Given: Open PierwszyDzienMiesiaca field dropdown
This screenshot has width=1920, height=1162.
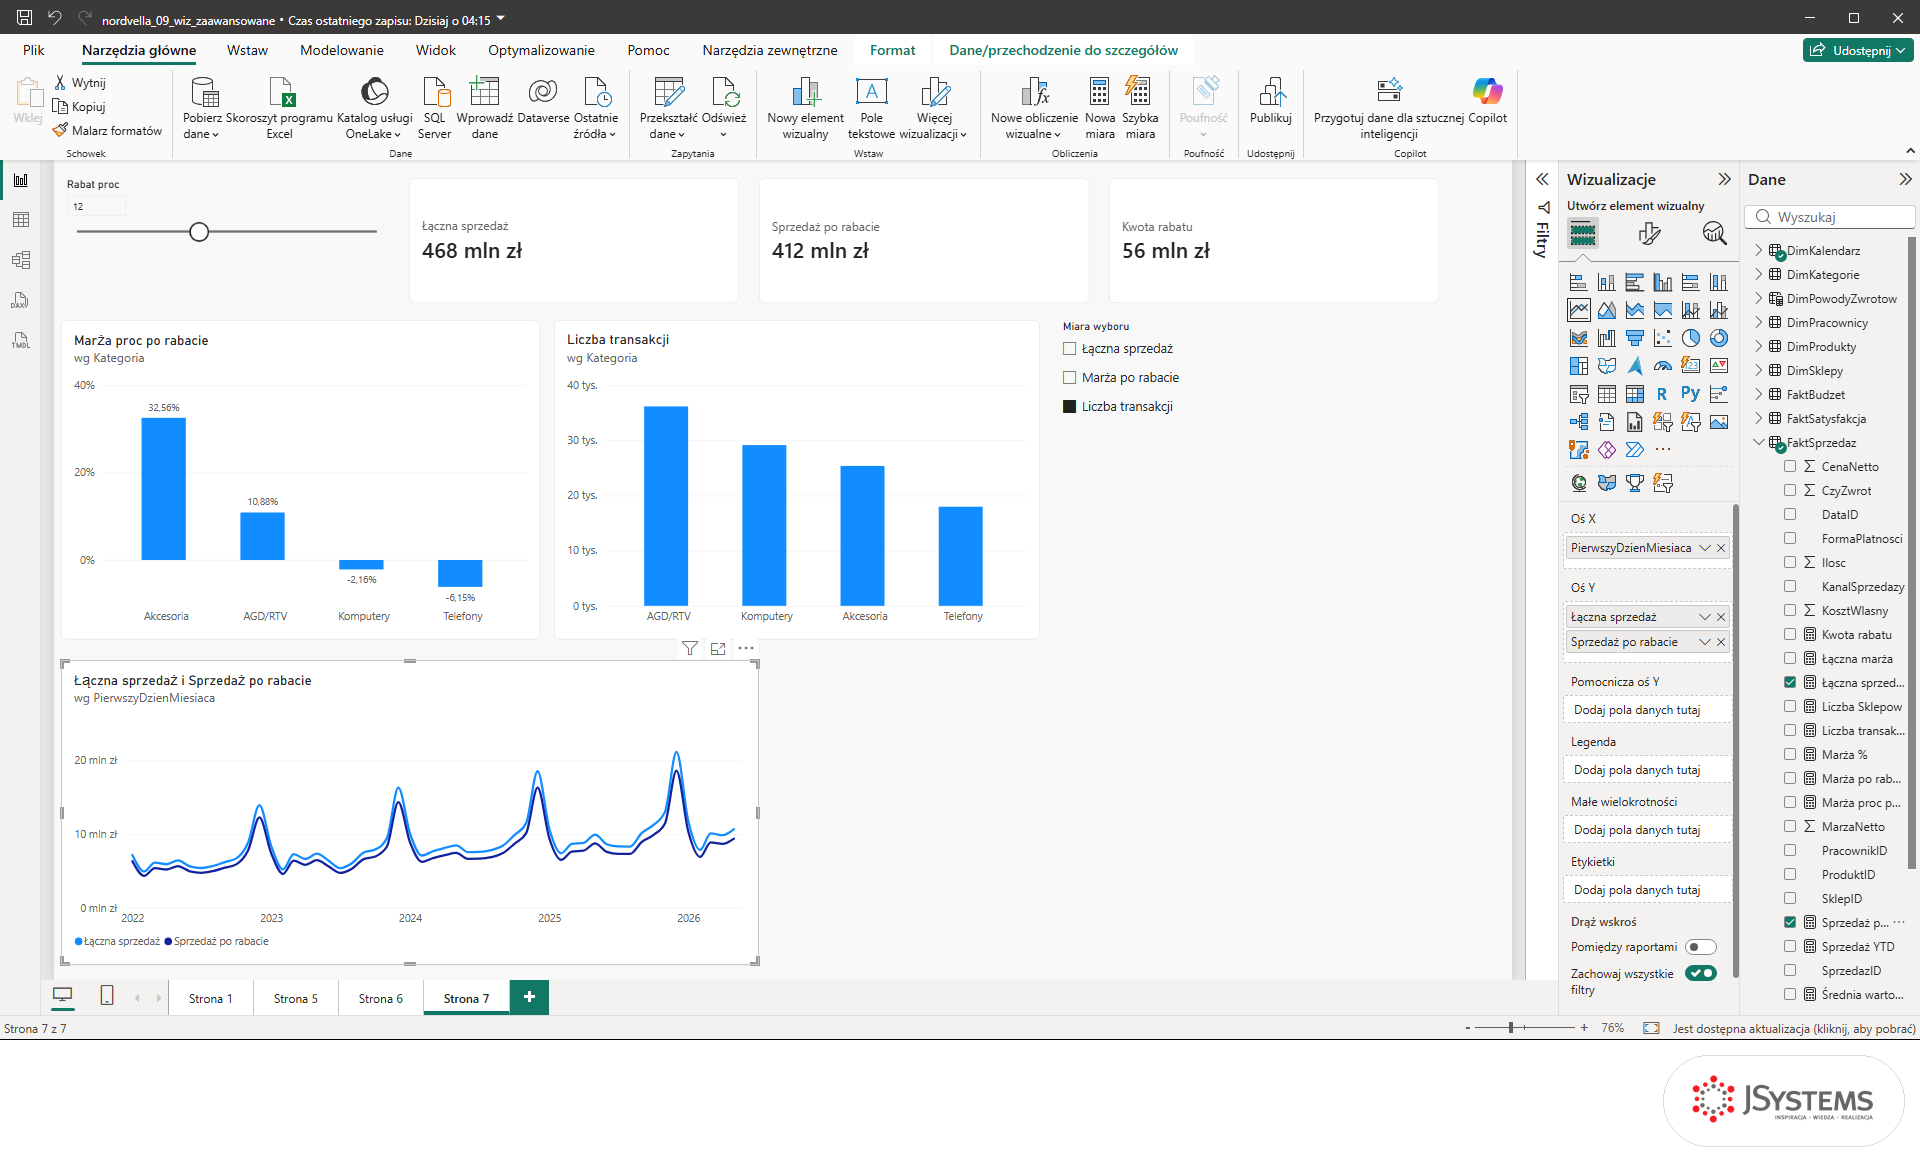Looking at the screenshot, I should coord(1705,548).
